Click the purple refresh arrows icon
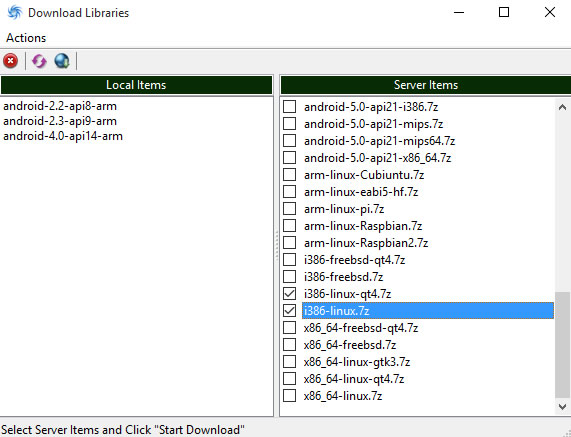Screen dimensions: 571x437 [x=39, y=61]
